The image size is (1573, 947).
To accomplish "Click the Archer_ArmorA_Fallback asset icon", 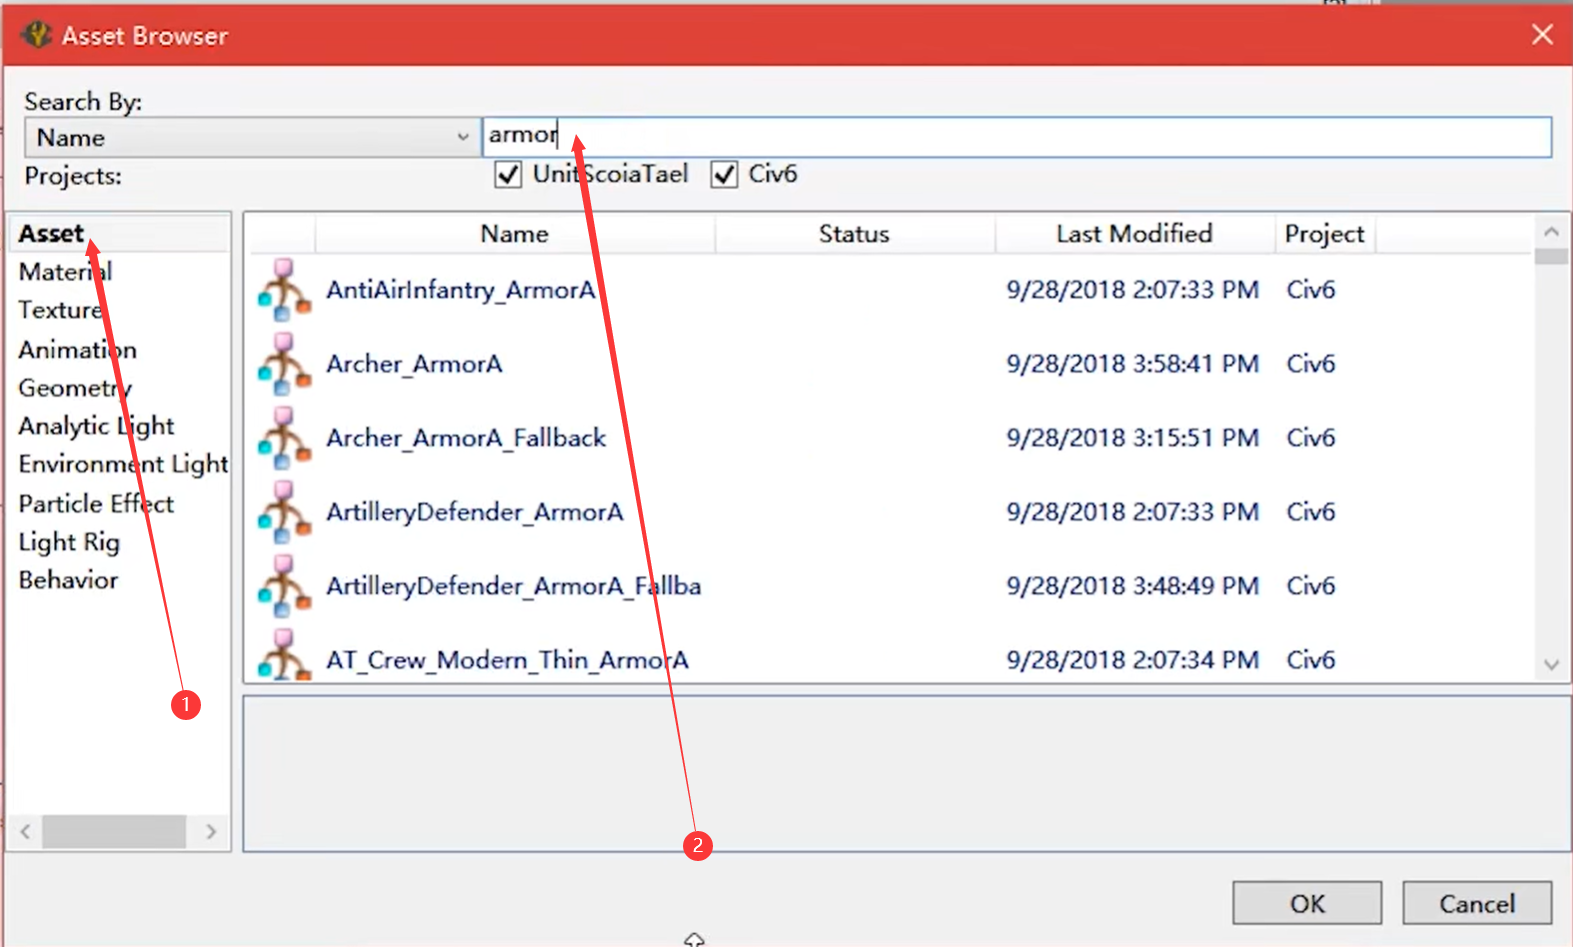I will [284, 438].
